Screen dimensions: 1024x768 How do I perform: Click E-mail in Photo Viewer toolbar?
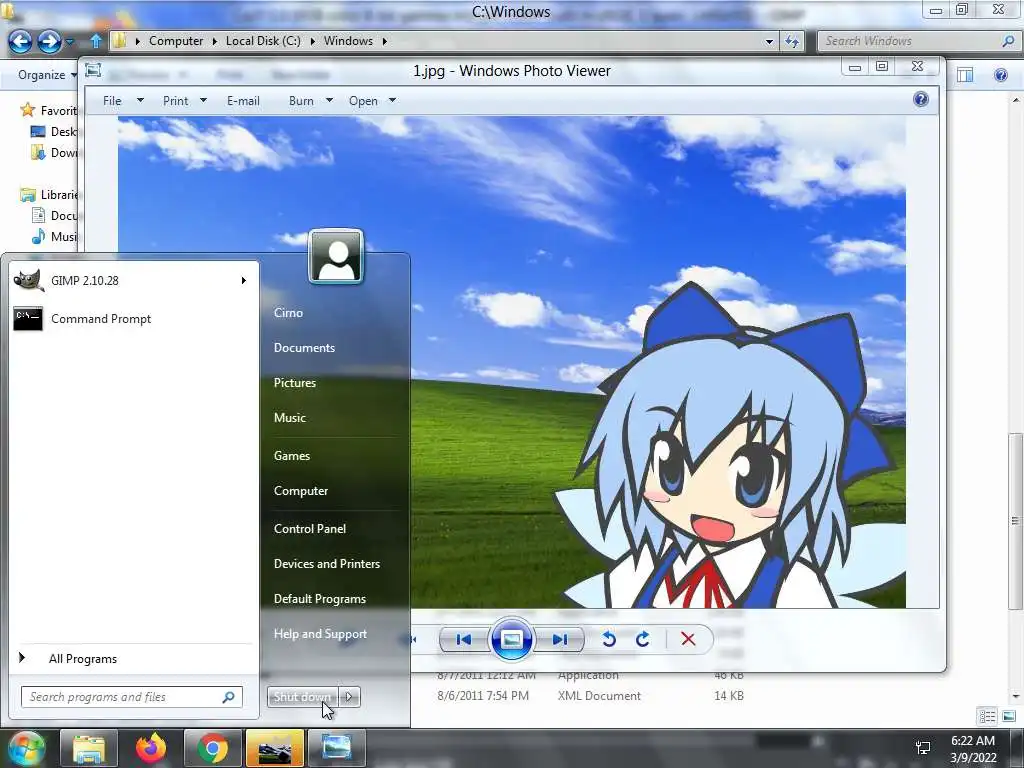(243, 101)
